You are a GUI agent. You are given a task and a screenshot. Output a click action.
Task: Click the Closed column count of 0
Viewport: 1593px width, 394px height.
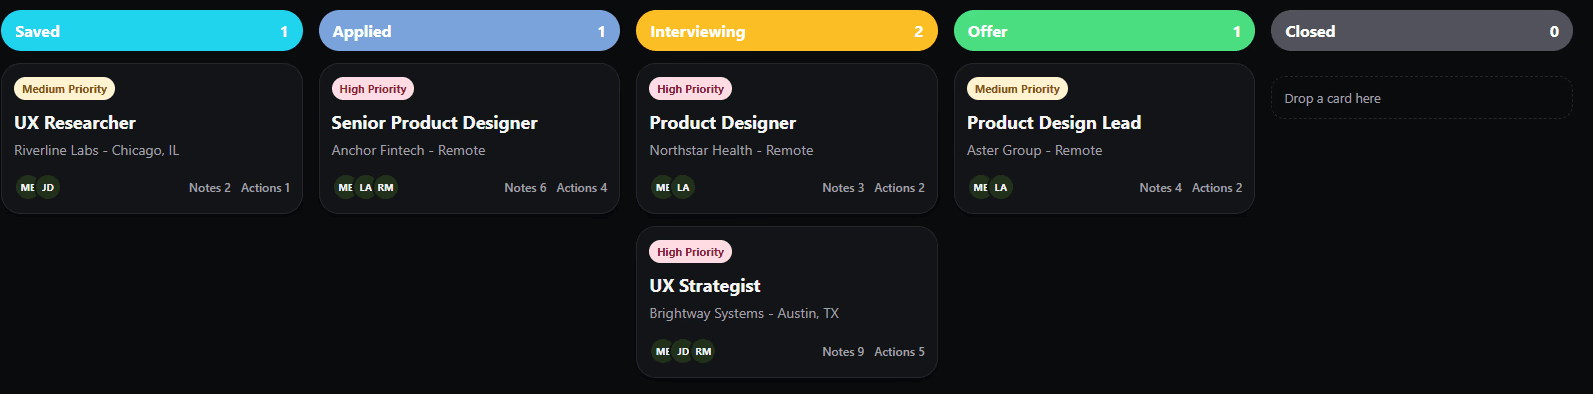[x=1554, y=32]
